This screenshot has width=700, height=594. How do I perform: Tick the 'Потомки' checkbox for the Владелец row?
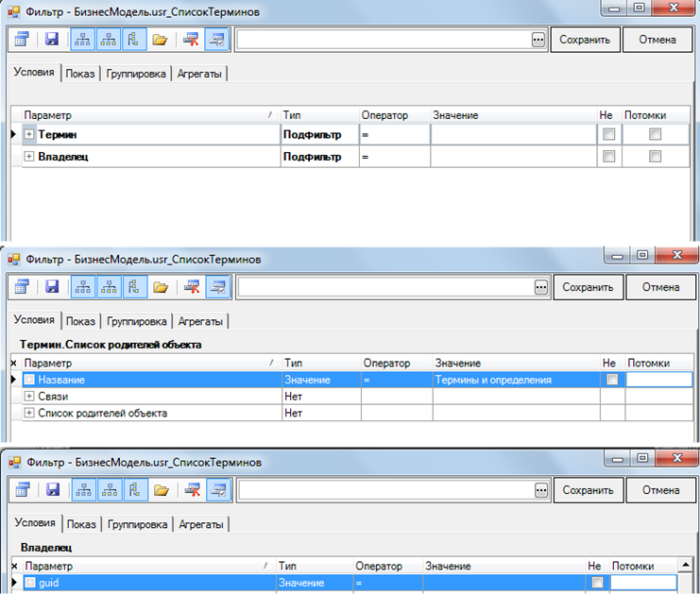(x=655, y=156)
